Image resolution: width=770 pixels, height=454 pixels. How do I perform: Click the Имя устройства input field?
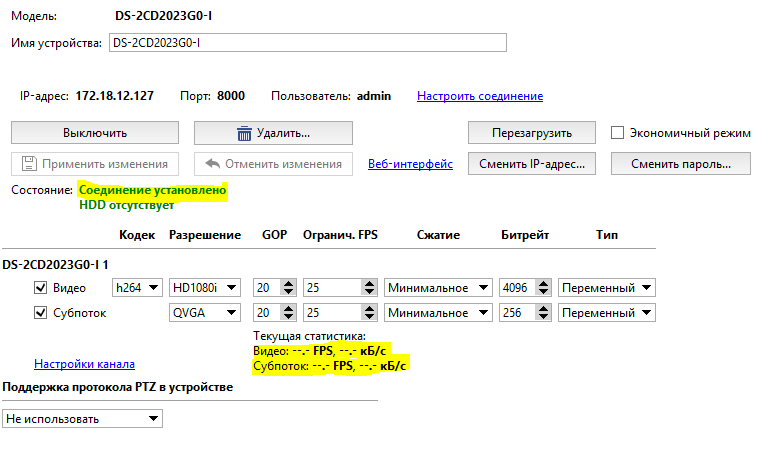(x=308, y=43)
